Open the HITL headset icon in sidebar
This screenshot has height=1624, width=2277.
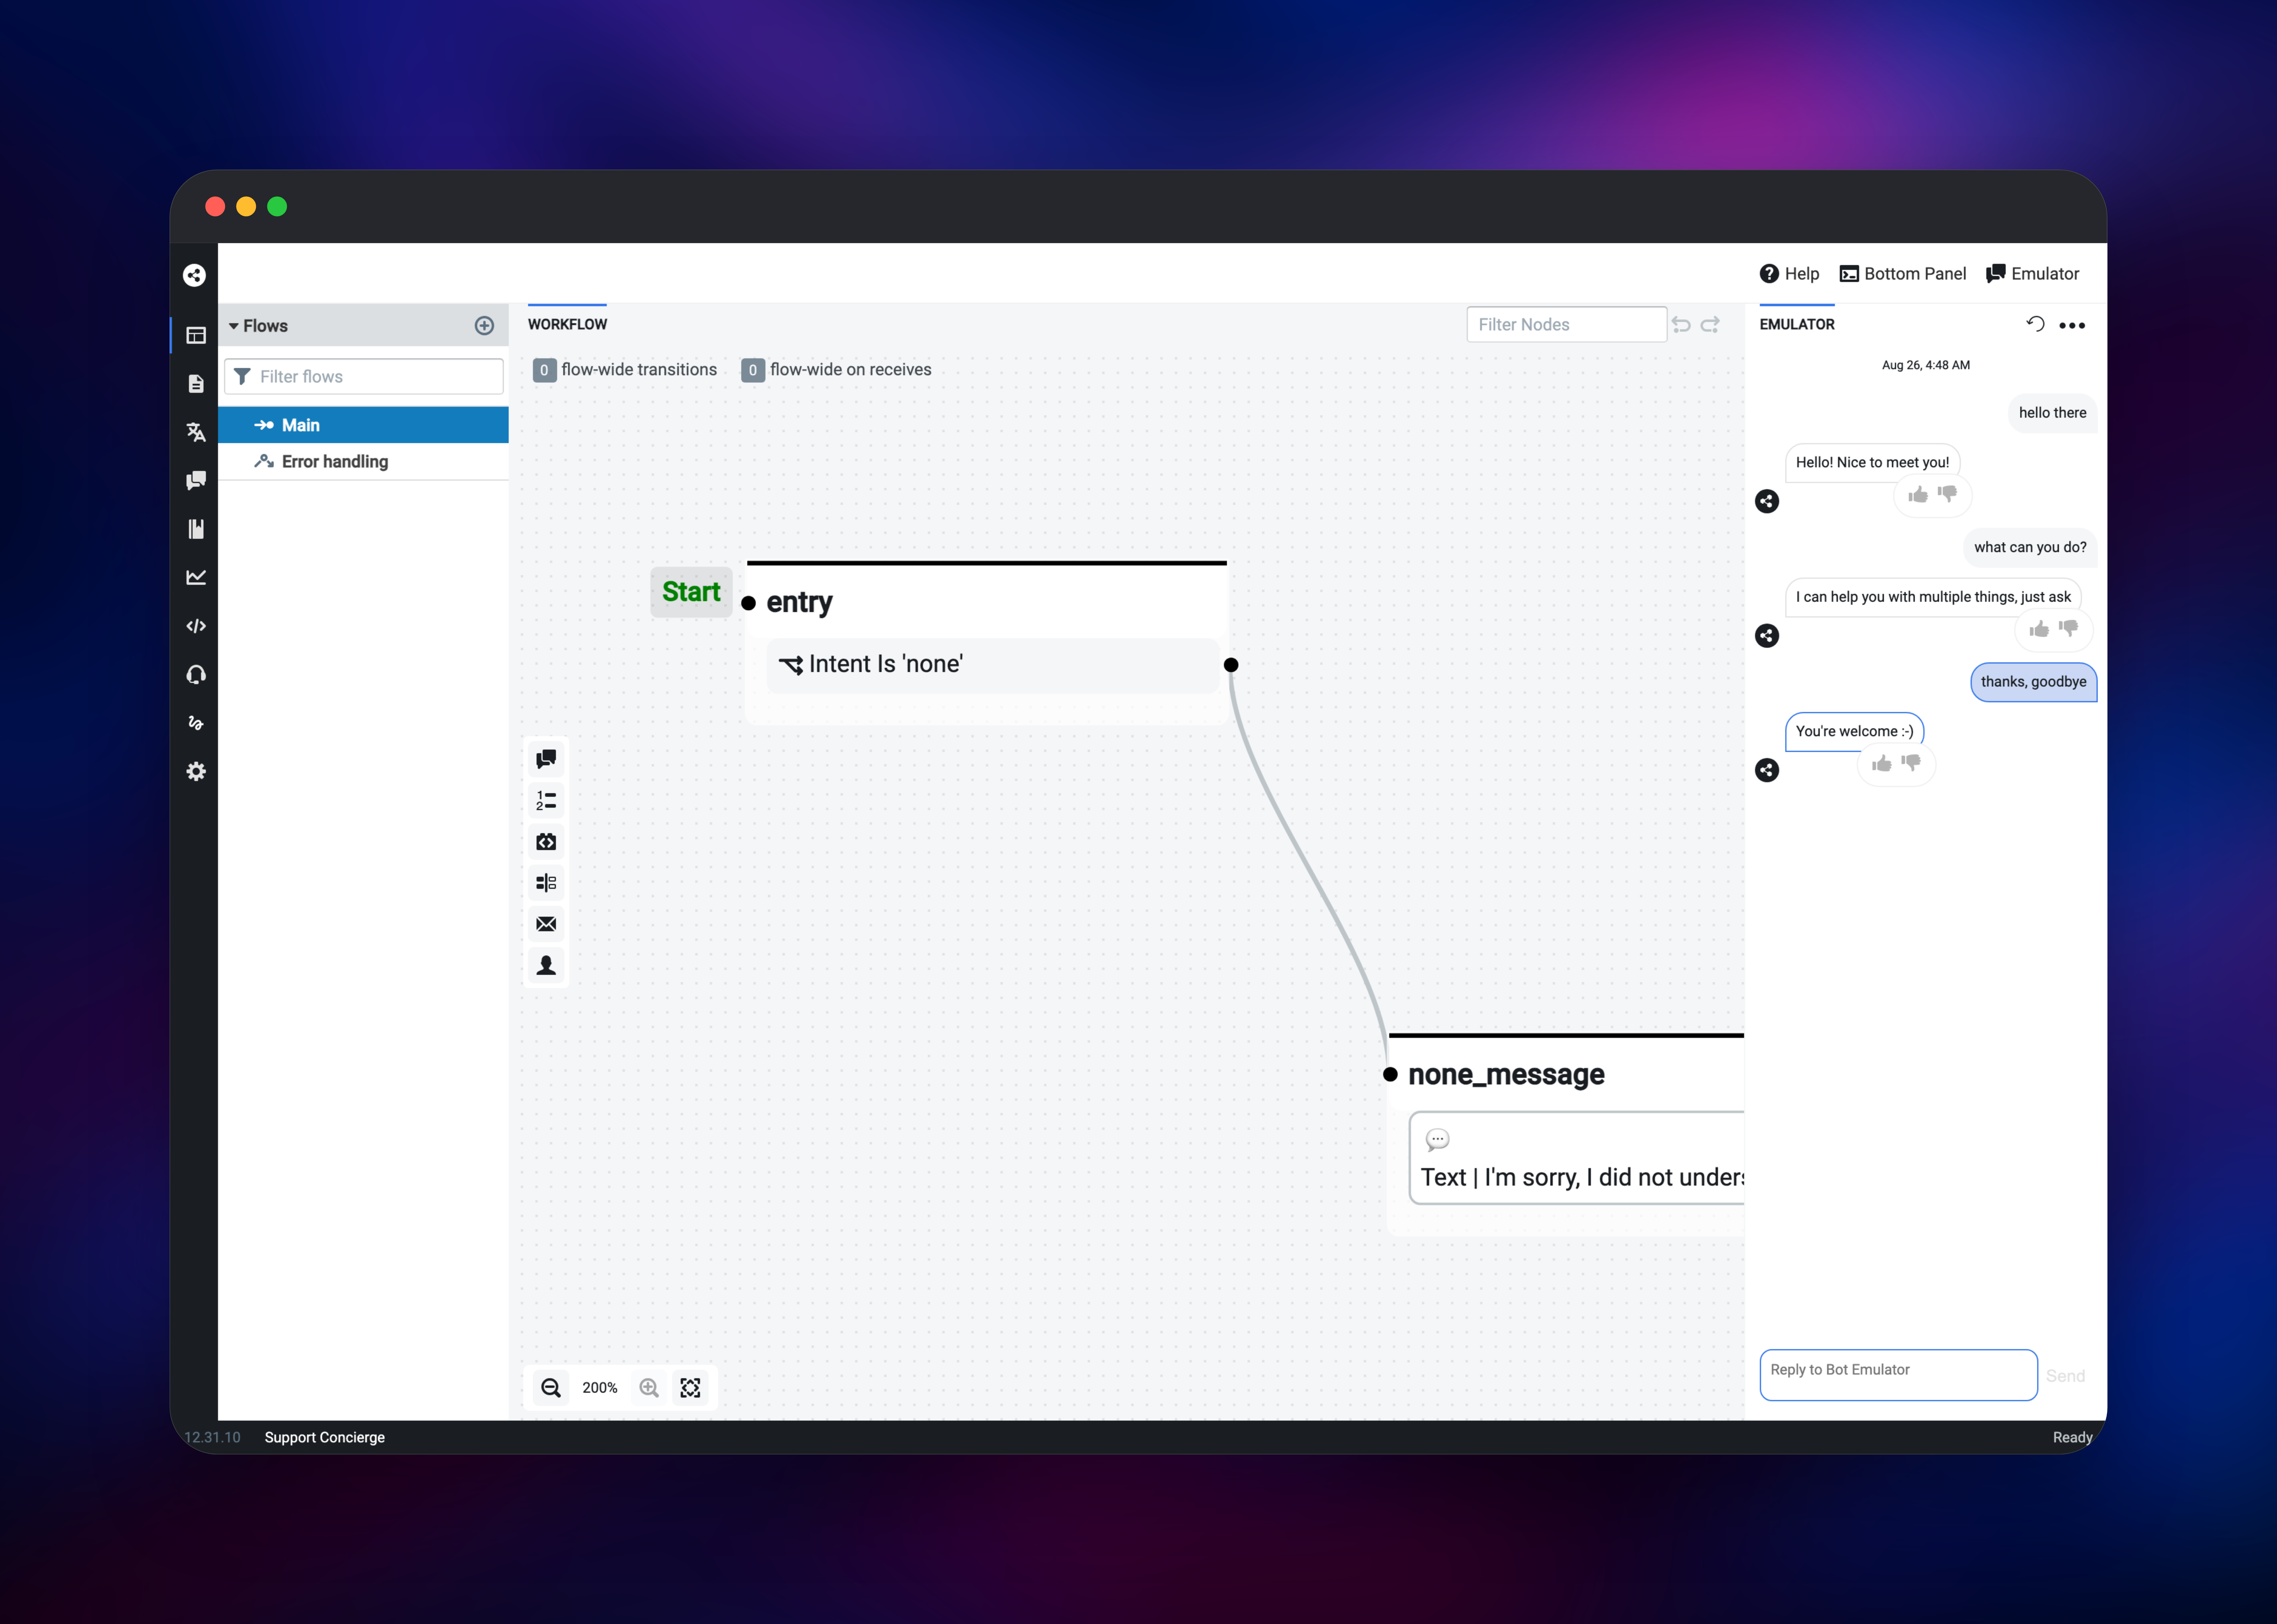tap(196, 675)
